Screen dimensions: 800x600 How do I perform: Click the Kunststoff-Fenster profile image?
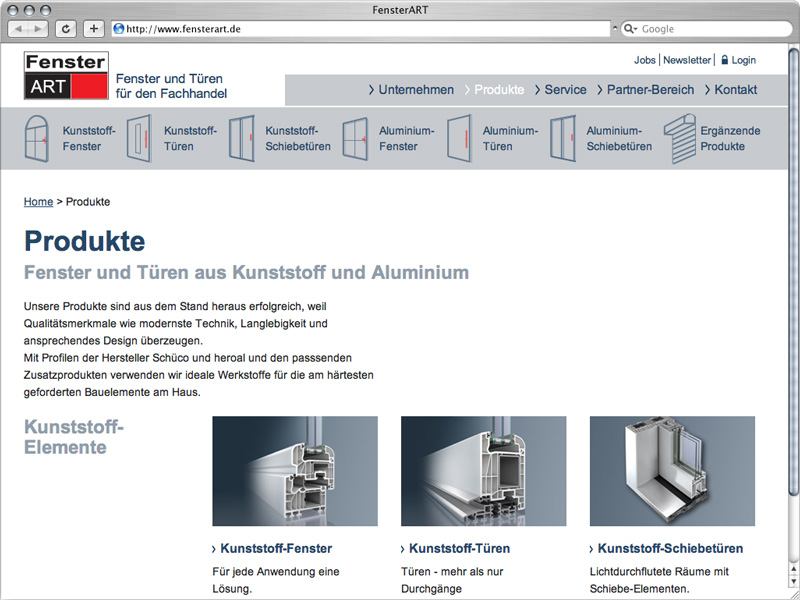(x=295, y=471)
